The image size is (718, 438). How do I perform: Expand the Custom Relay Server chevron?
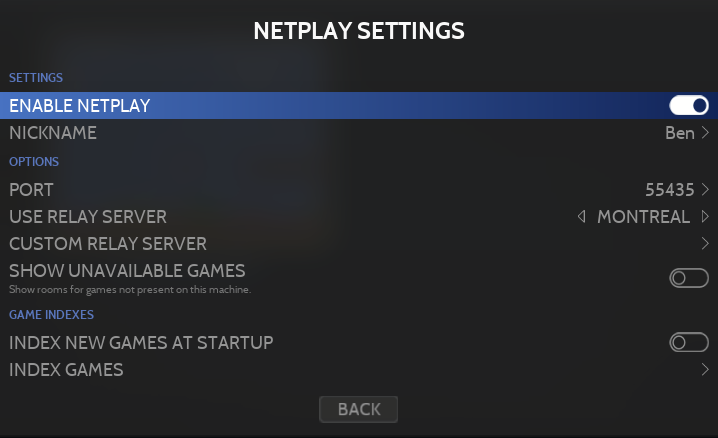click(x=705, y=243)
